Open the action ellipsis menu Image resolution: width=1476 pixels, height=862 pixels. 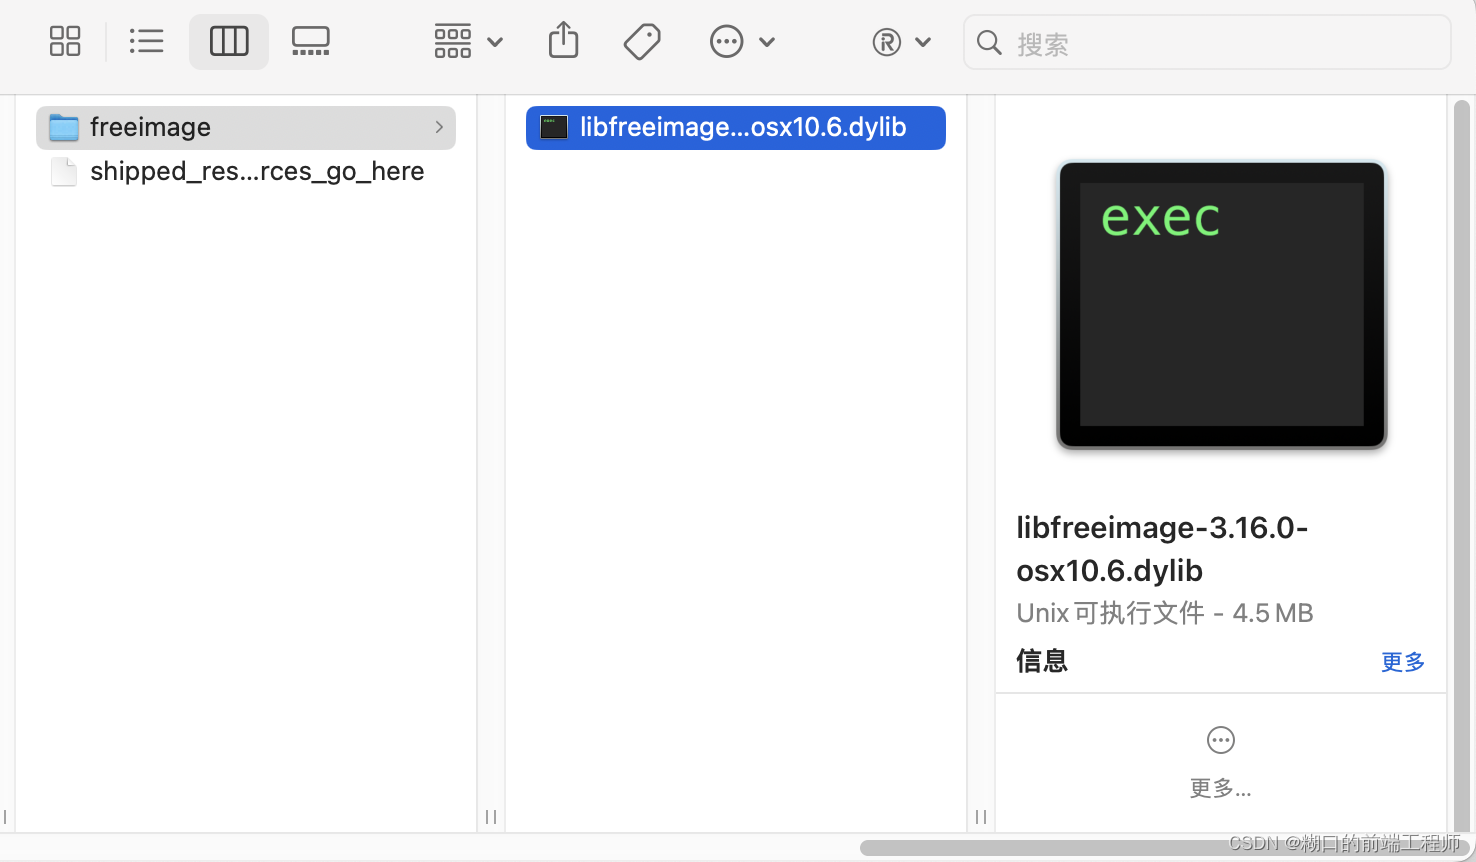pyautogui.click(x=727, y=42)
